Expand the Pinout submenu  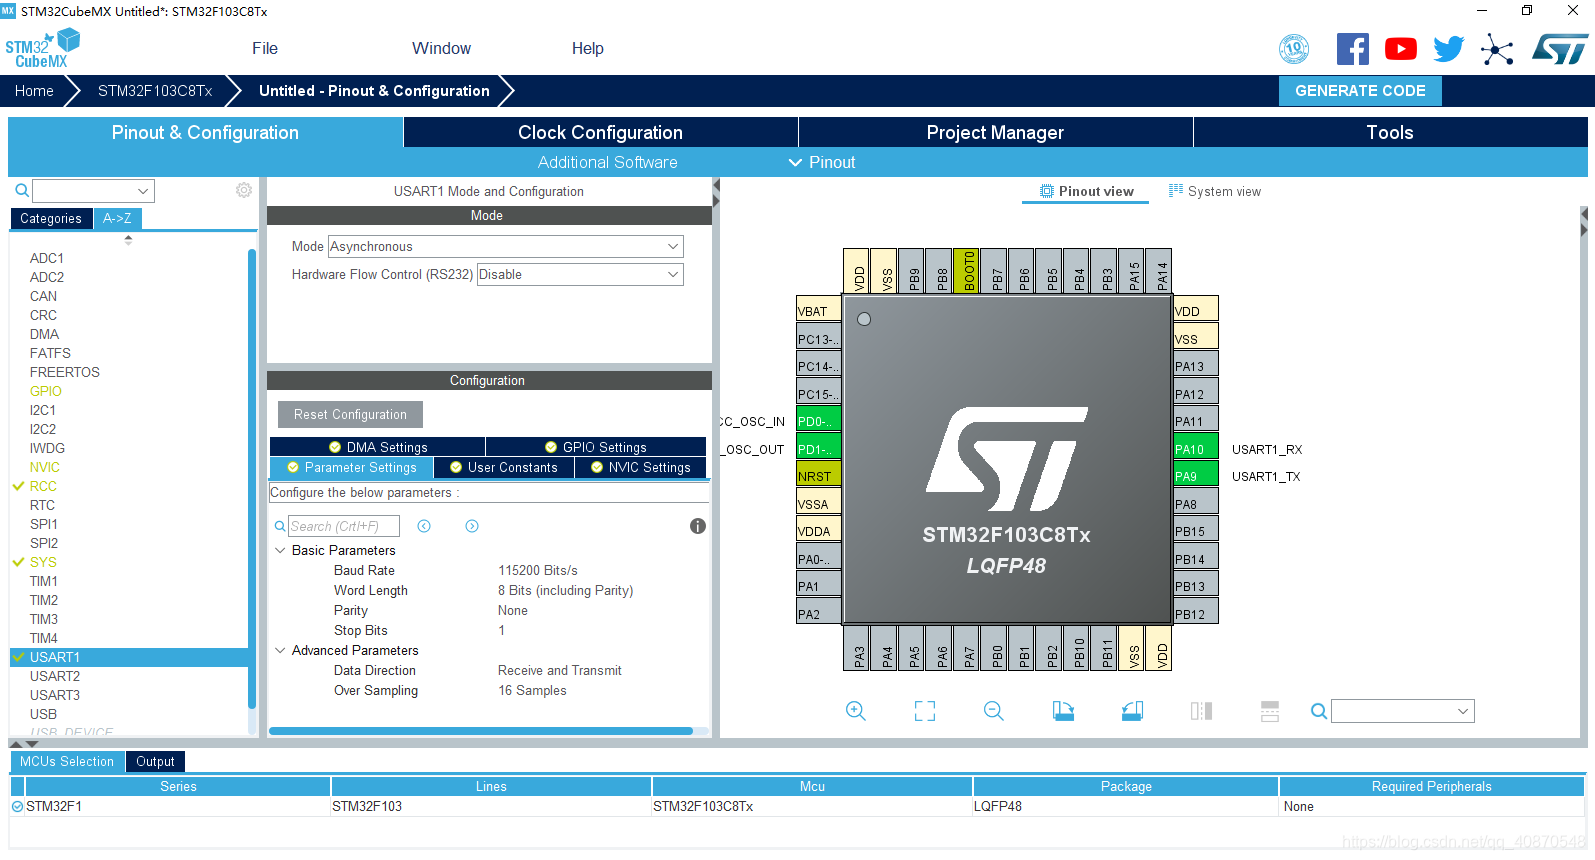[x=822, y=162]
